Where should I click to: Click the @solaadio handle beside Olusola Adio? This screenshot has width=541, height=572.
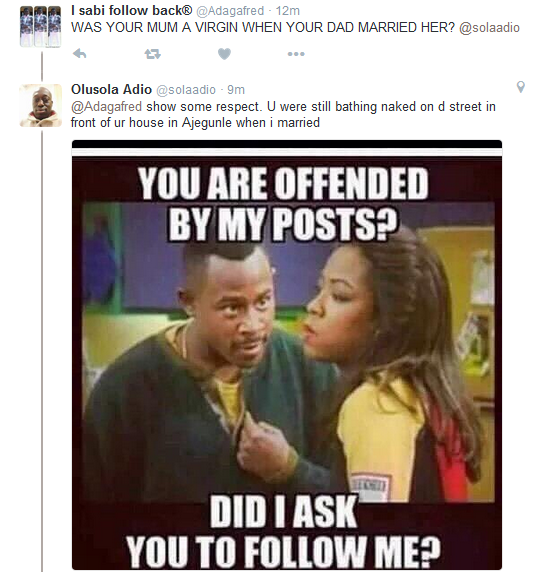pos(186,90)
